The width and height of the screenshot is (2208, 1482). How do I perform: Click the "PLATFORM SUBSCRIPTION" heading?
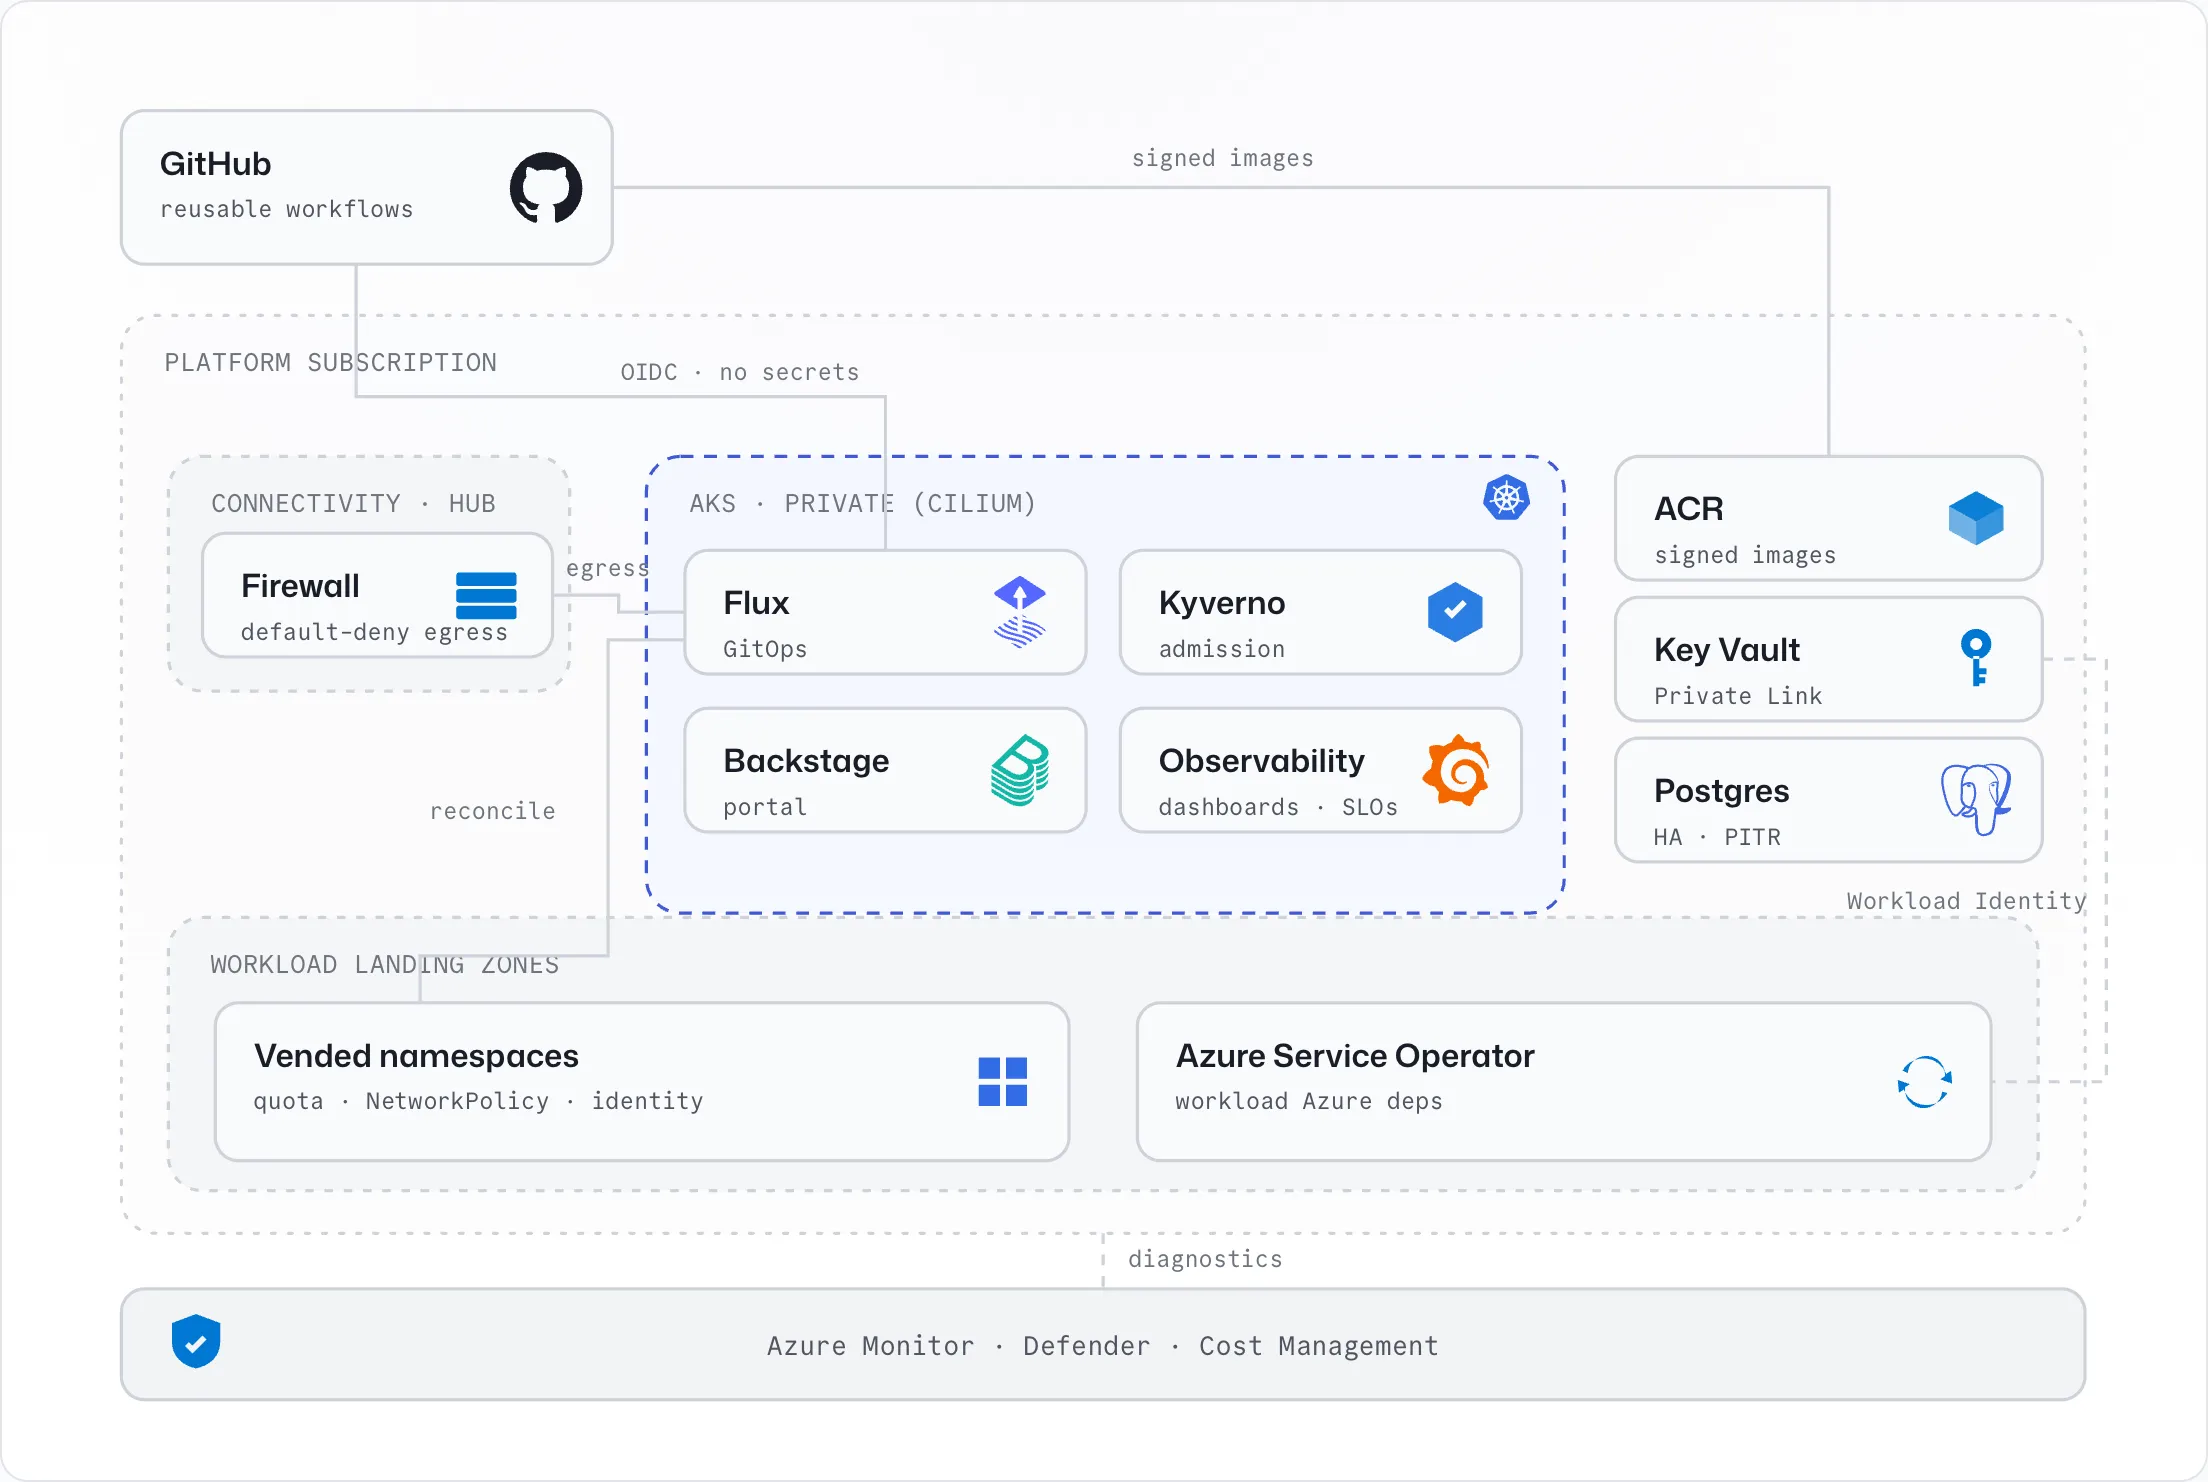pos(331,362)
